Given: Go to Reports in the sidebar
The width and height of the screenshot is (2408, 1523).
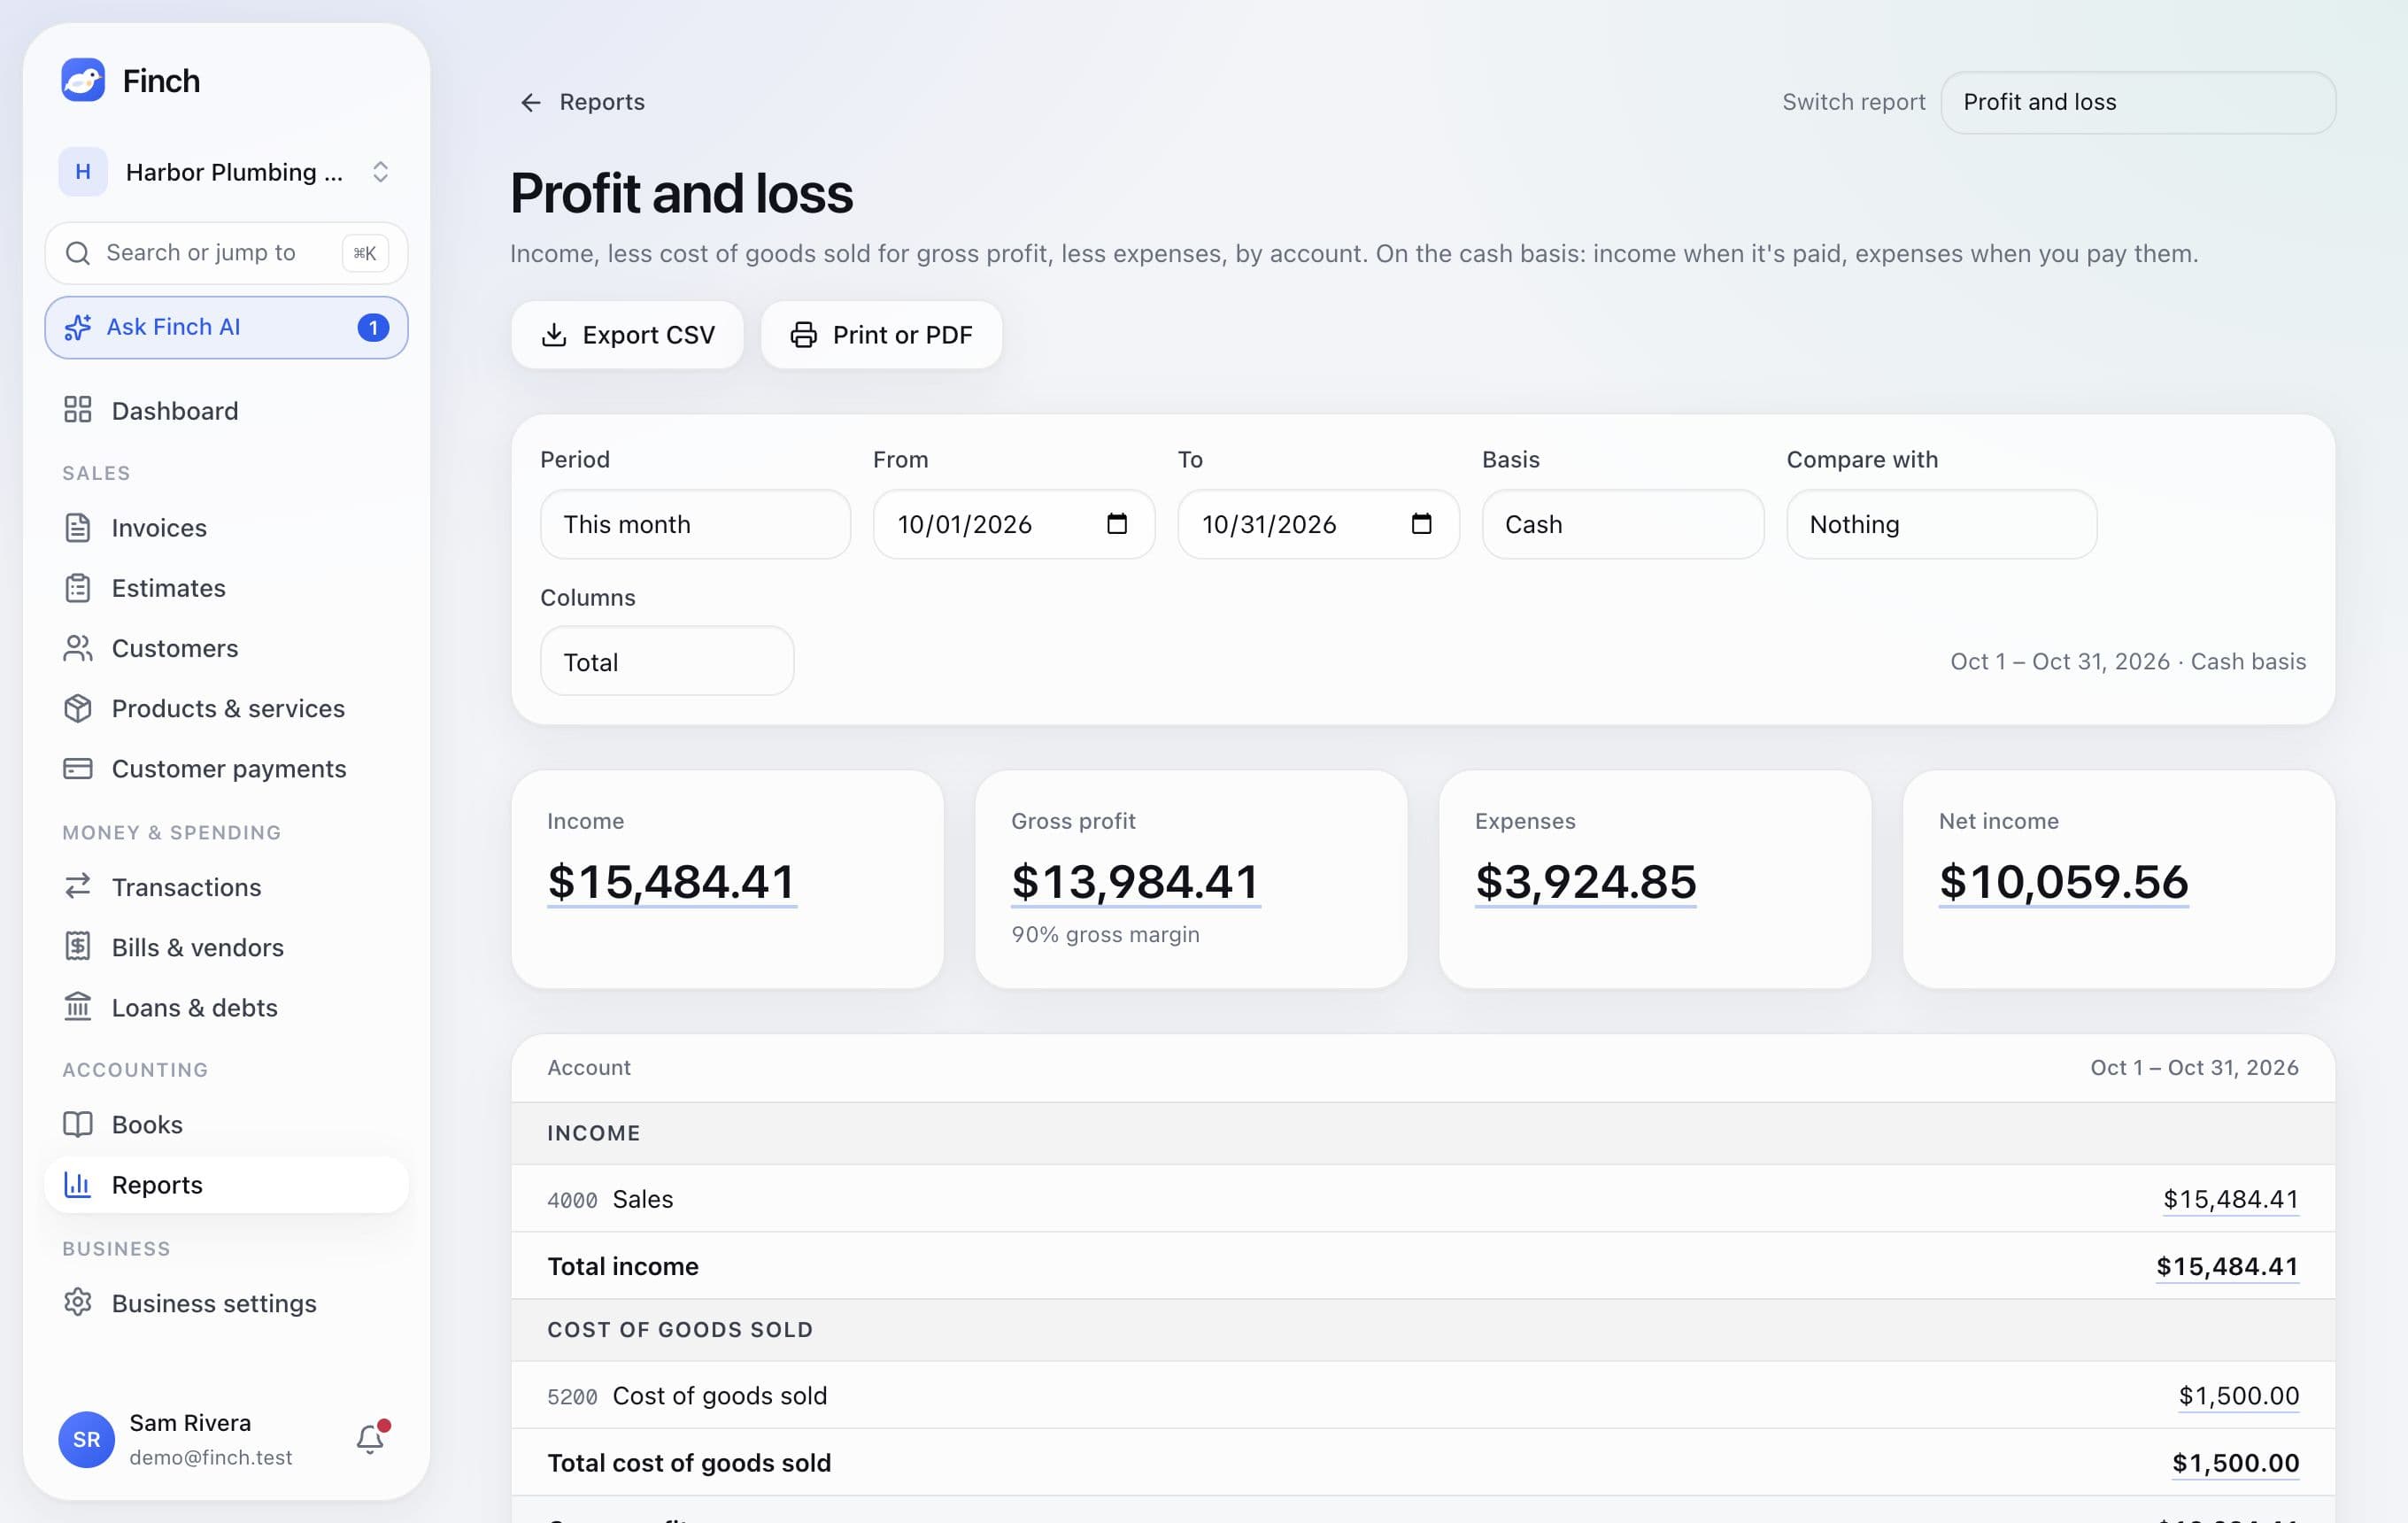Looking at the screenshot, I should [x=226, y=1184].
